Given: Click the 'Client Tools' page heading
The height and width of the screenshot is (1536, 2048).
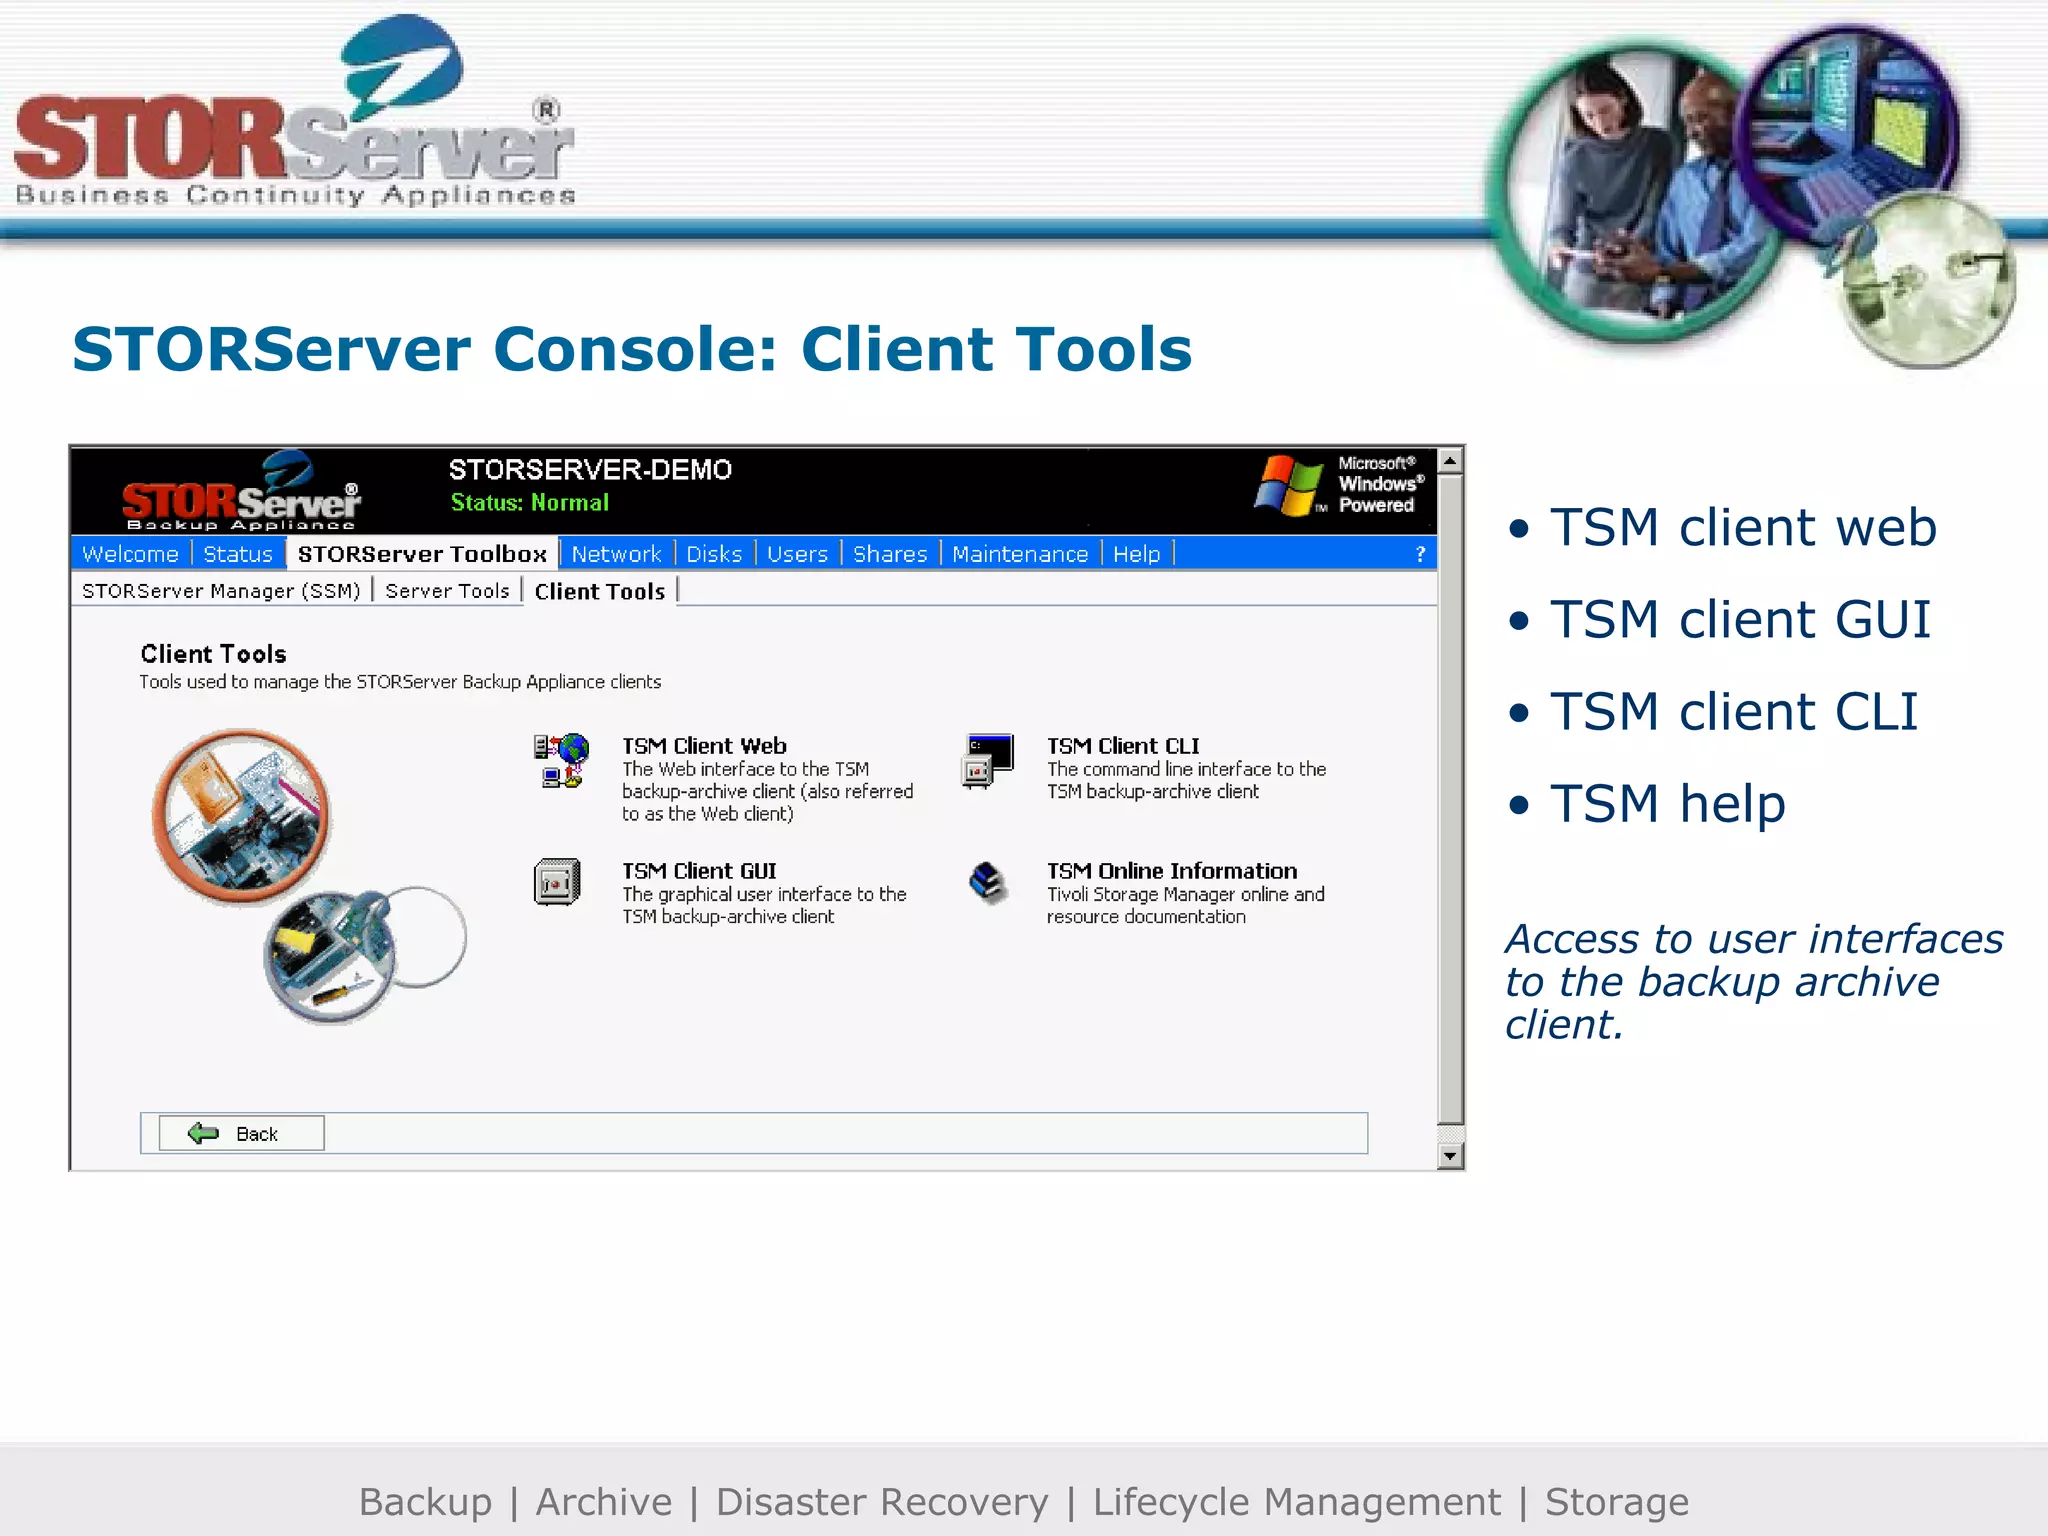Looking at the screenshot, I should point(213,654).
